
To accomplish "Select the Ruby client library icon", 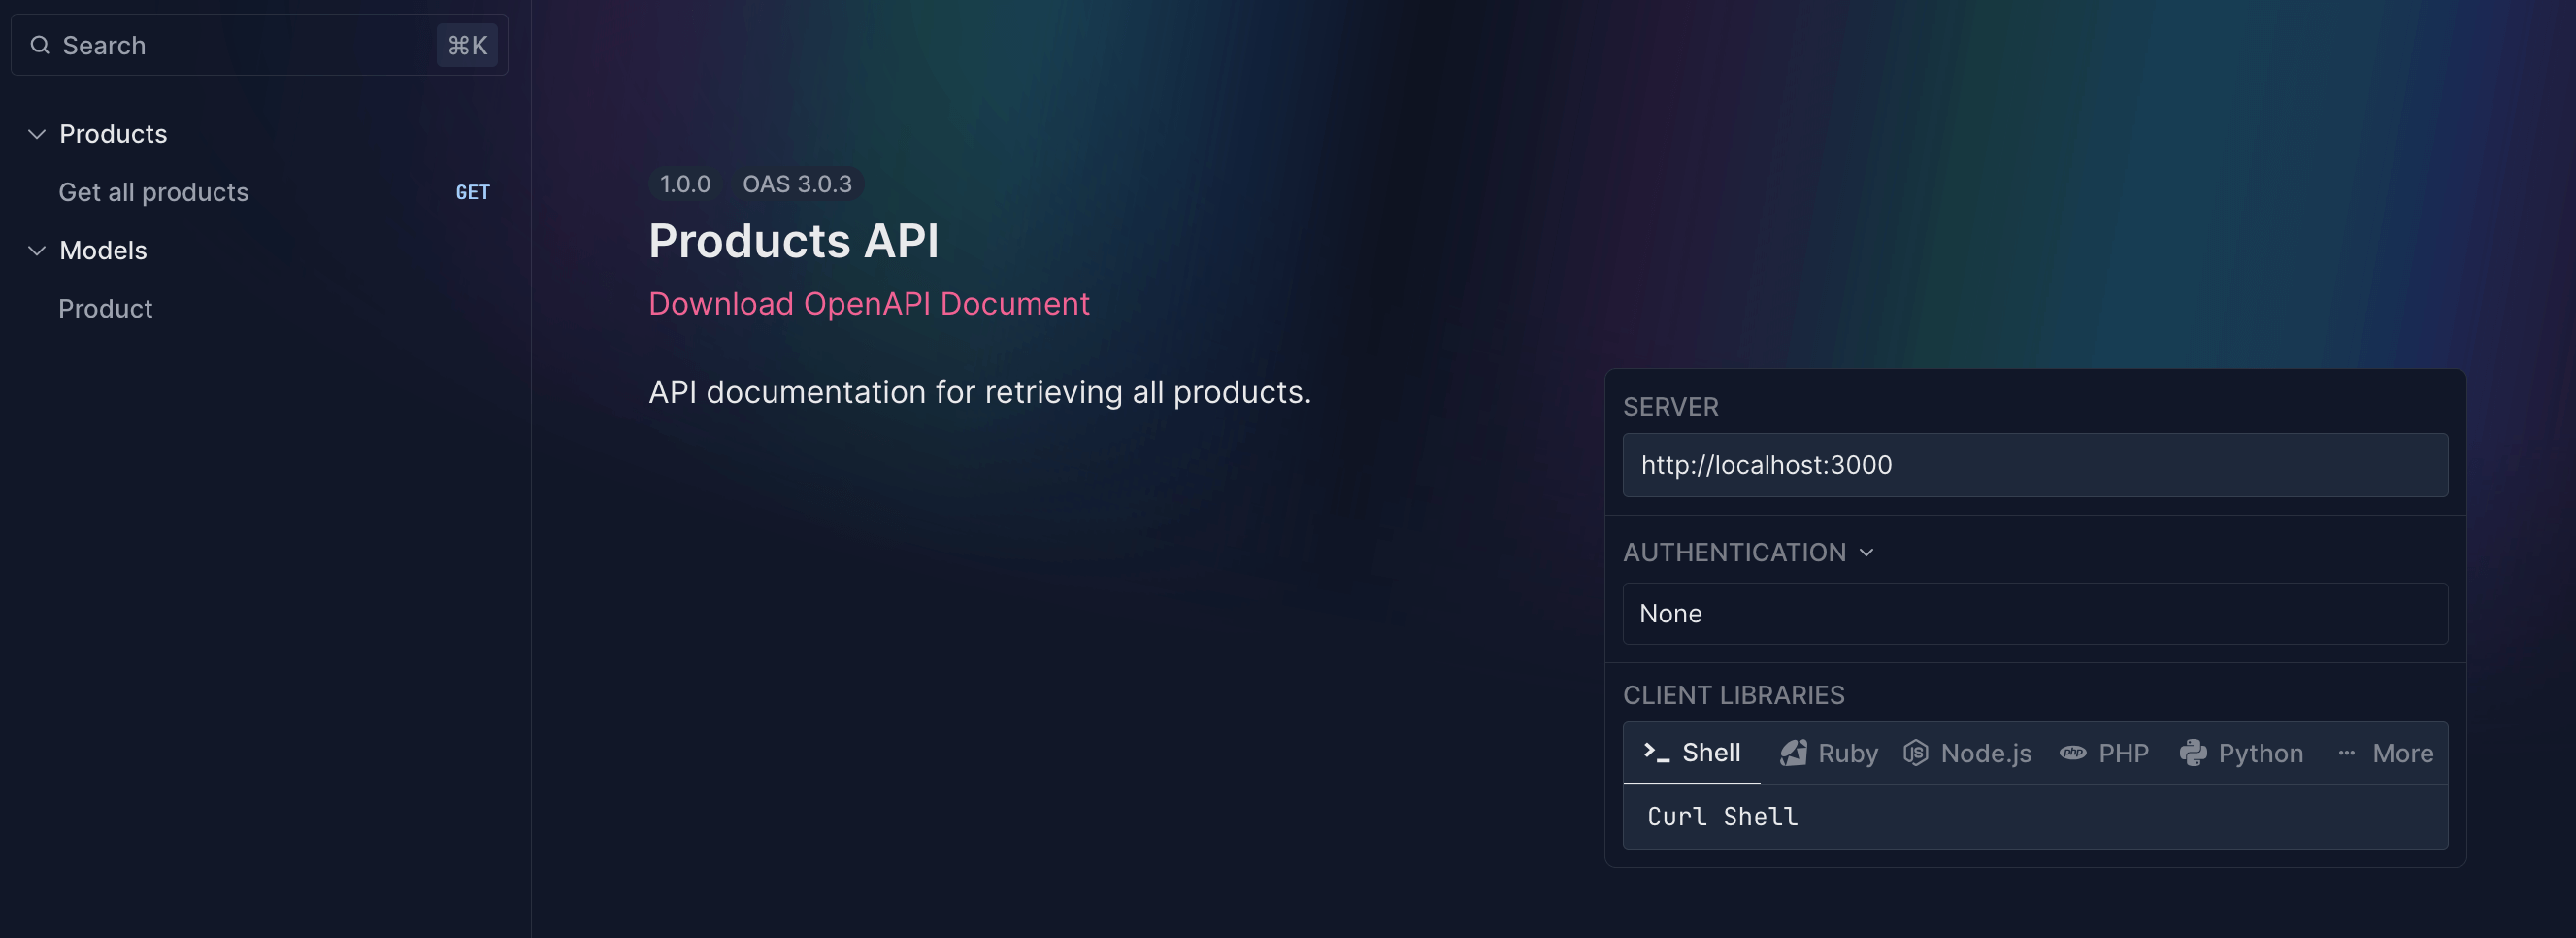I will 1793,753.
